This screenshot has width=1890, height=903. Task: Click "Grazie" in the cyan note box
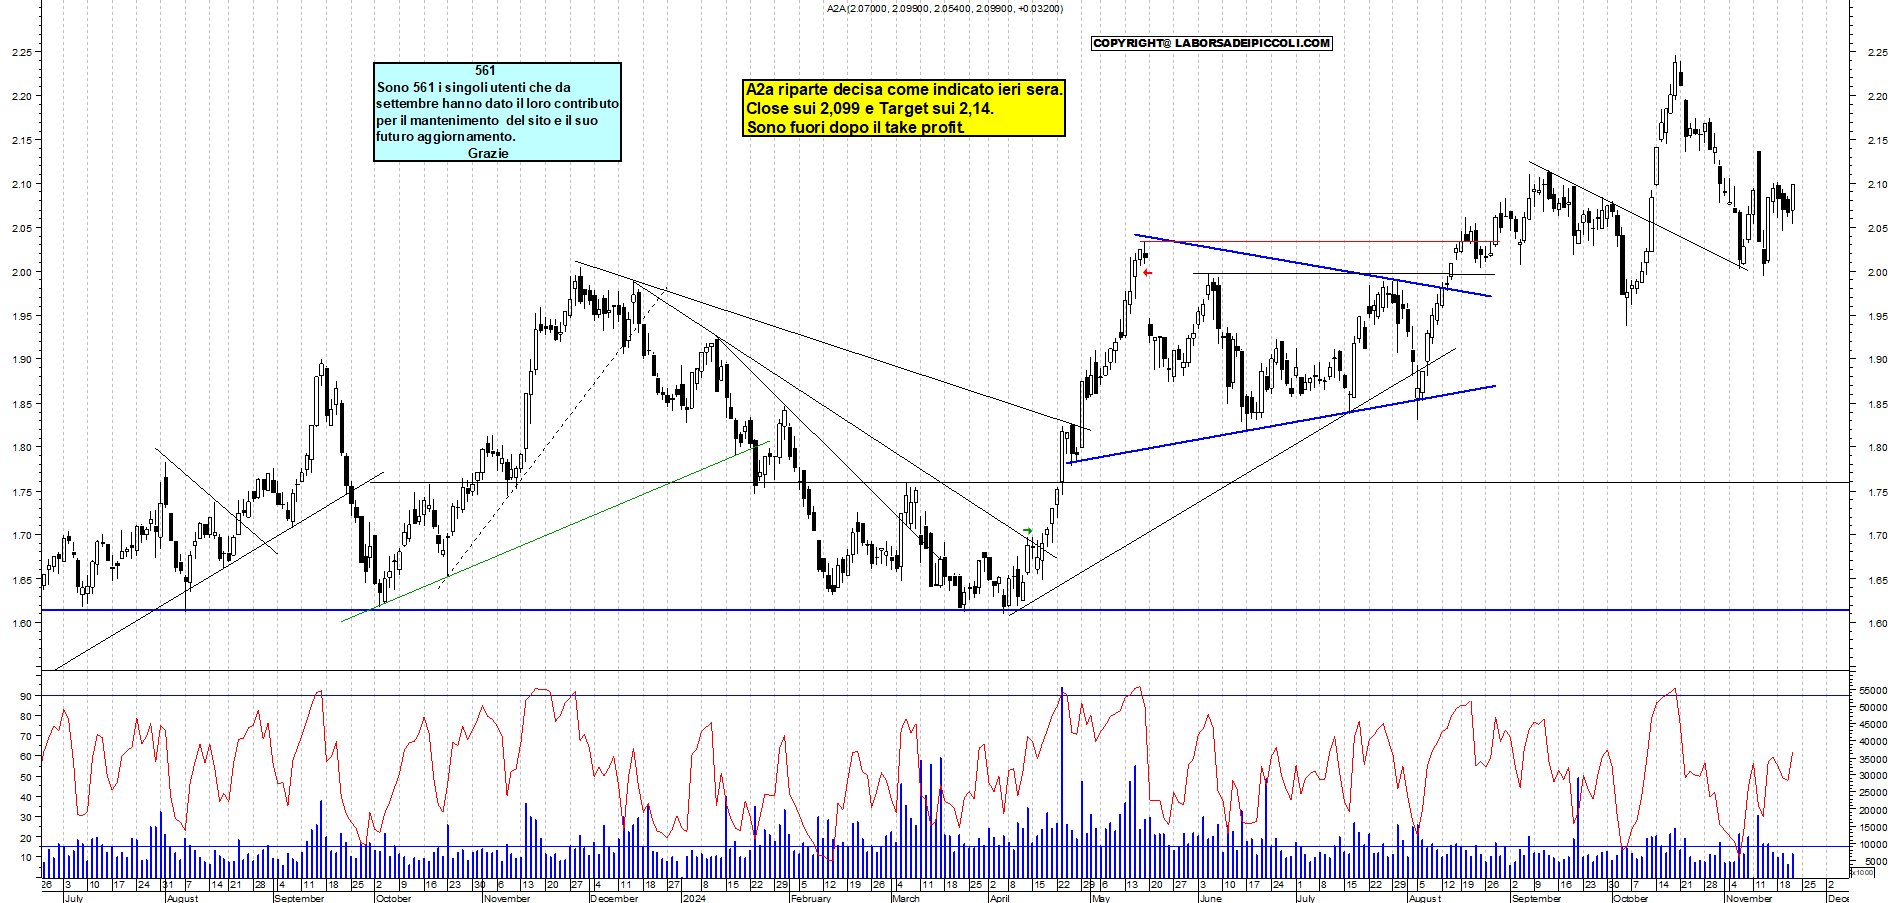coord(488,153)
